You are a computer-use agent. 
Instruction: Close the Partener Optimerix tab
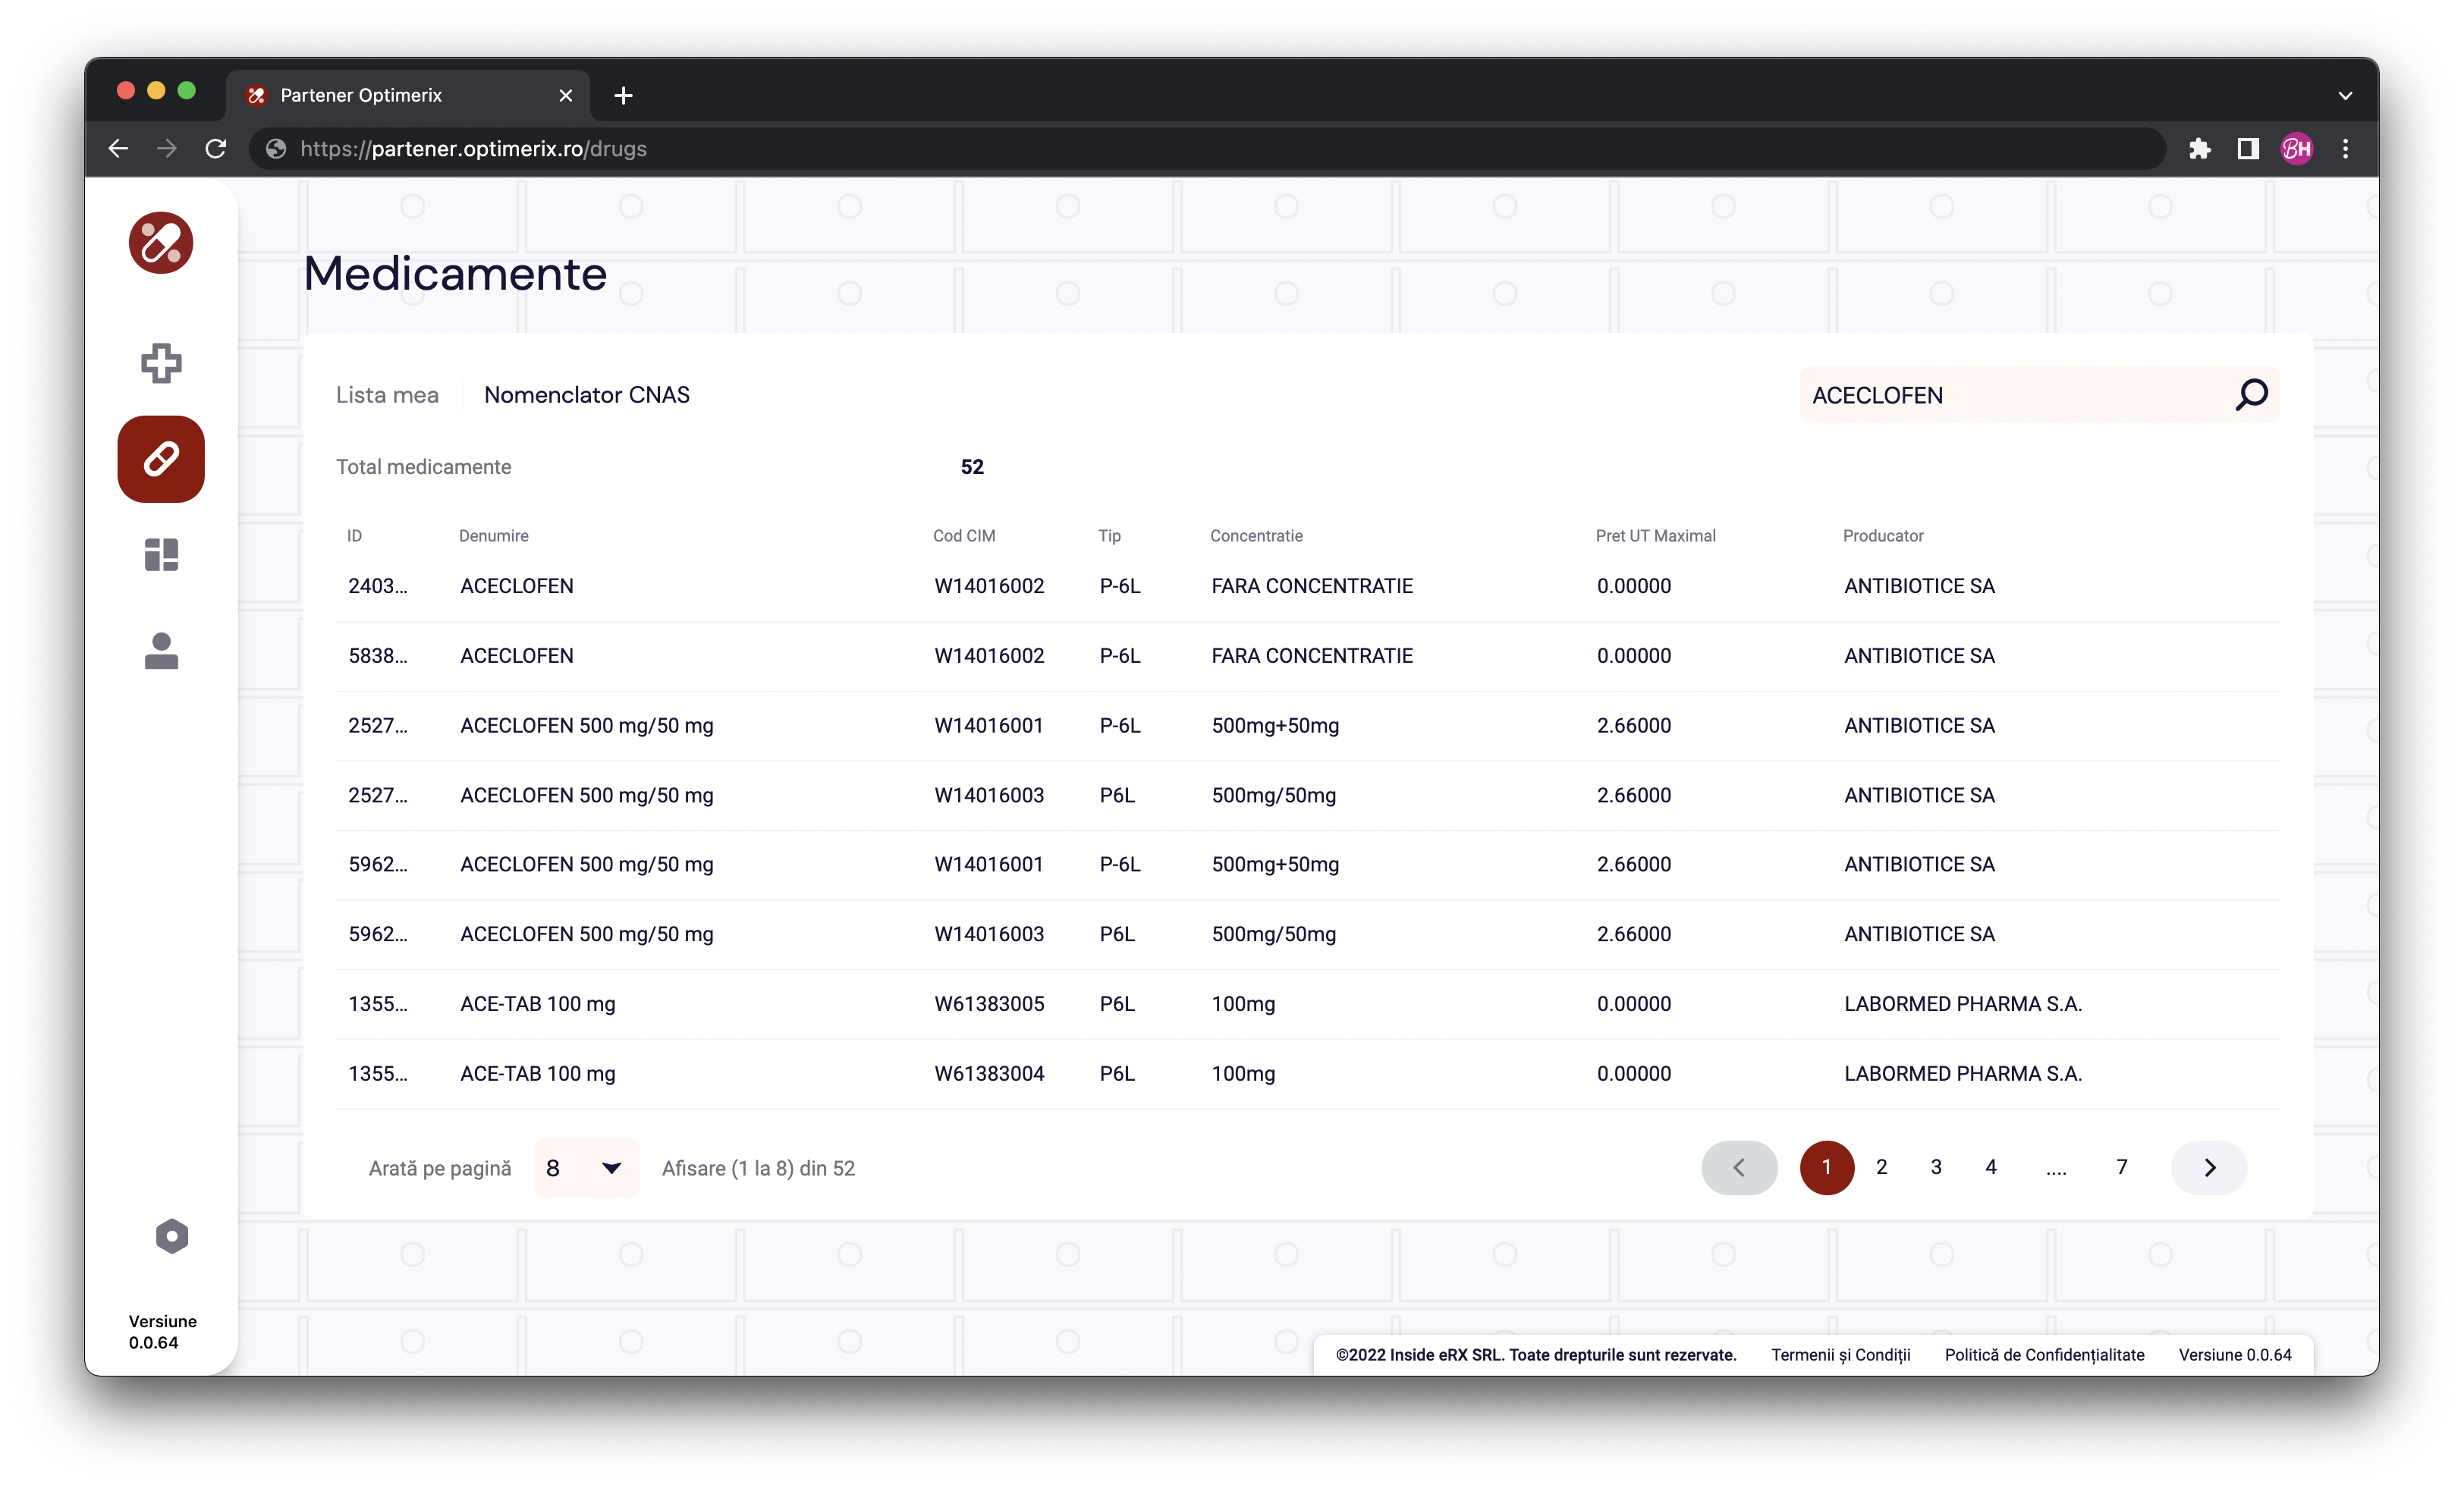(x=566, y=95)
